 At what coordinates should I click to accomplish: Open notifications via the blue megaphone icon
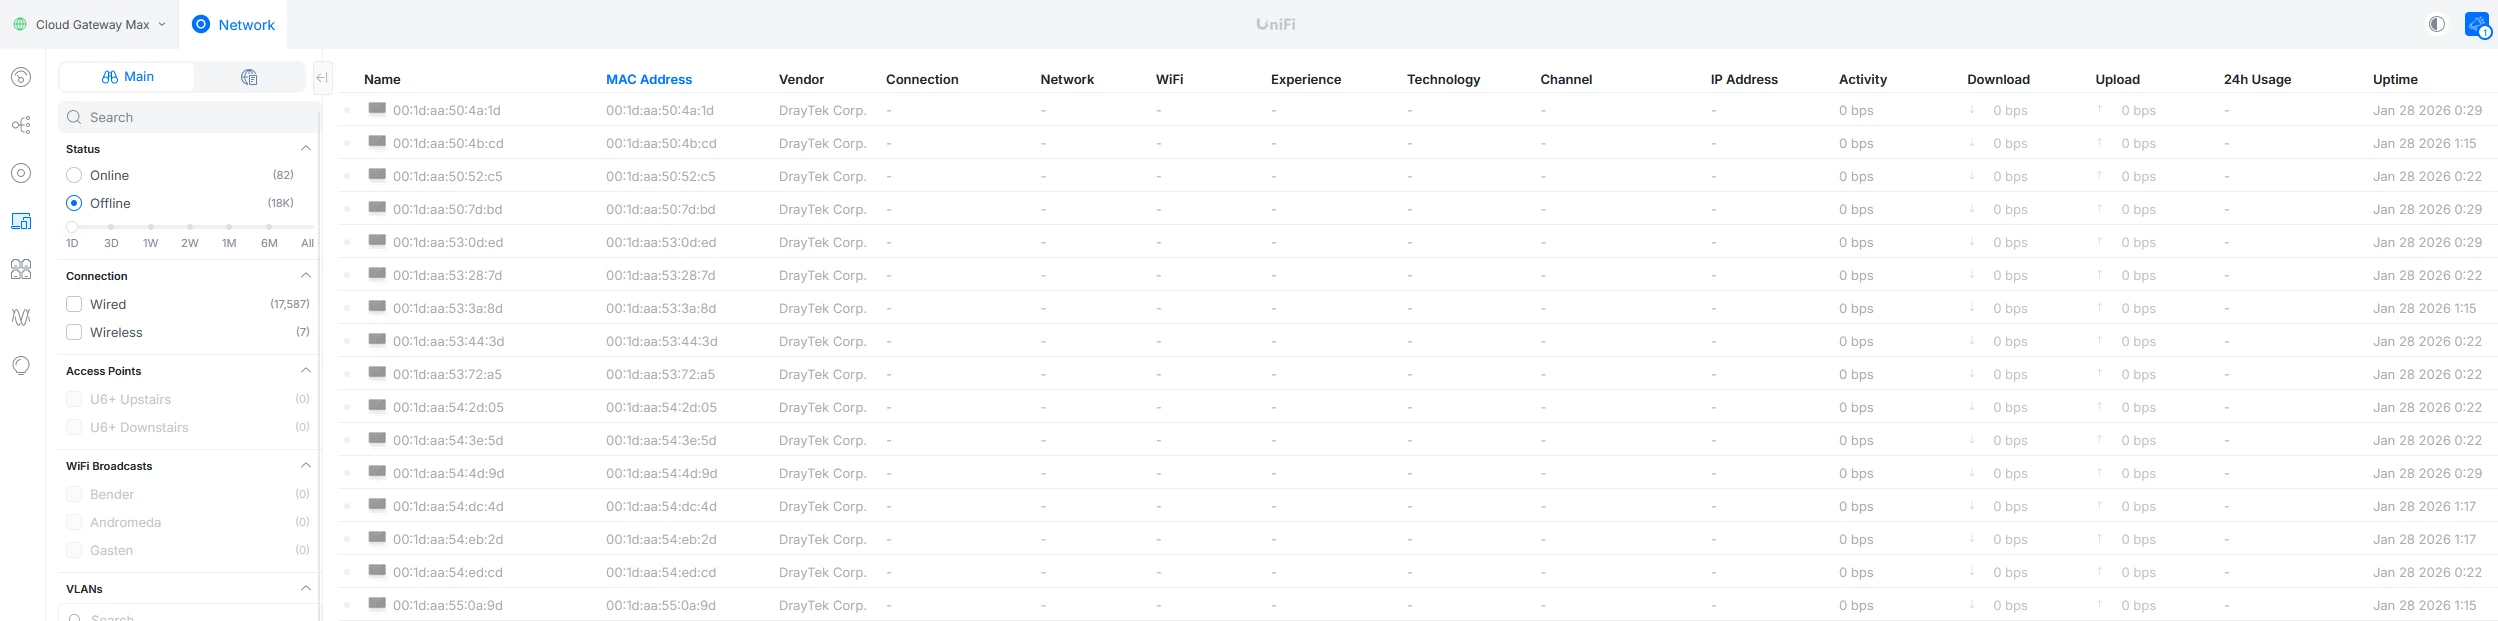click(2475, 22)
